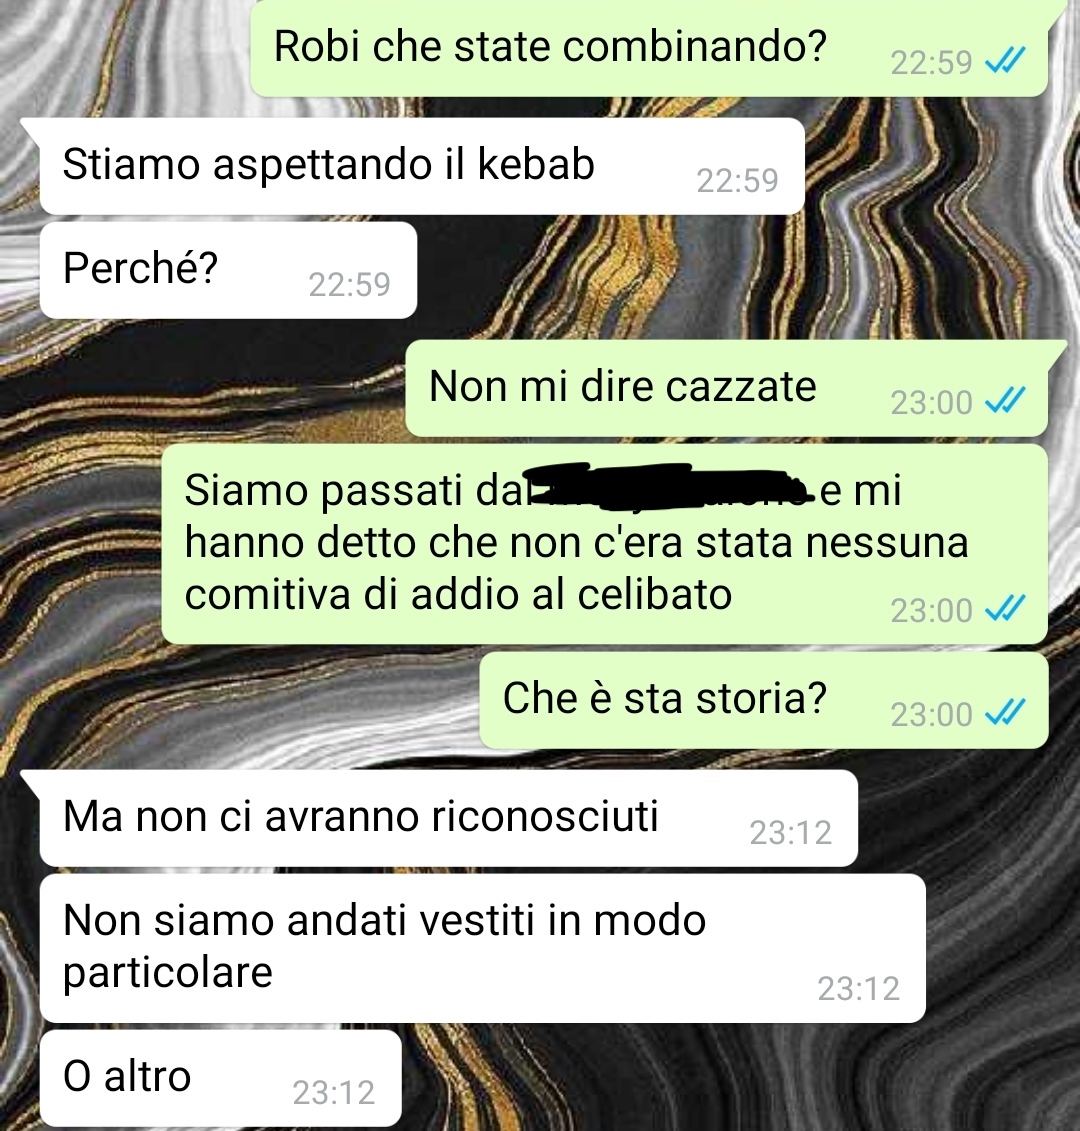The image size is (1080, 1131).
Task: Tap the 22:59 timestamp on the kebab message
Action: 737,180
